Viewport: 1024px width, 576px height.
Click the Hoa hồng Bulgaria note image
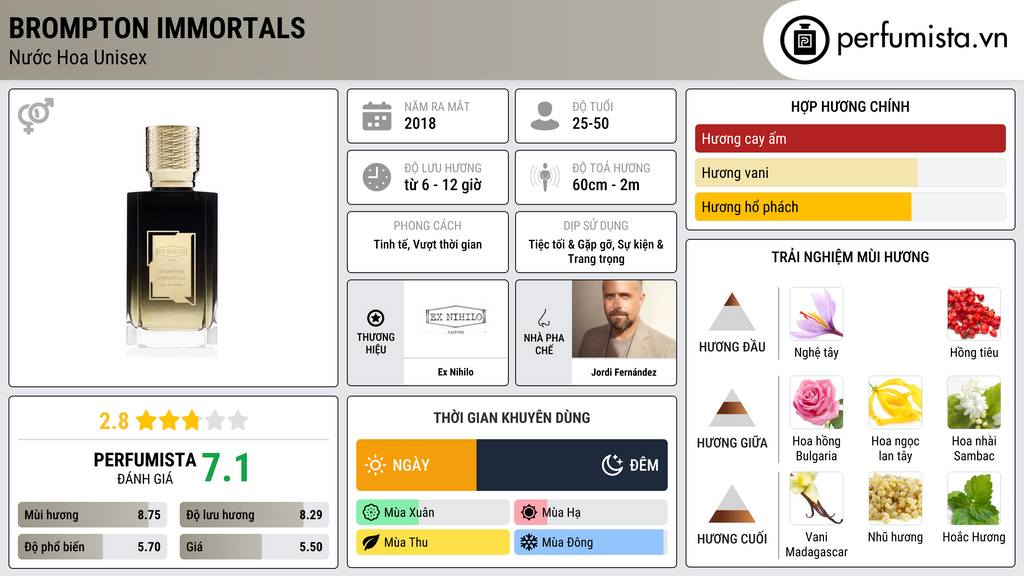tap(816, 402)
